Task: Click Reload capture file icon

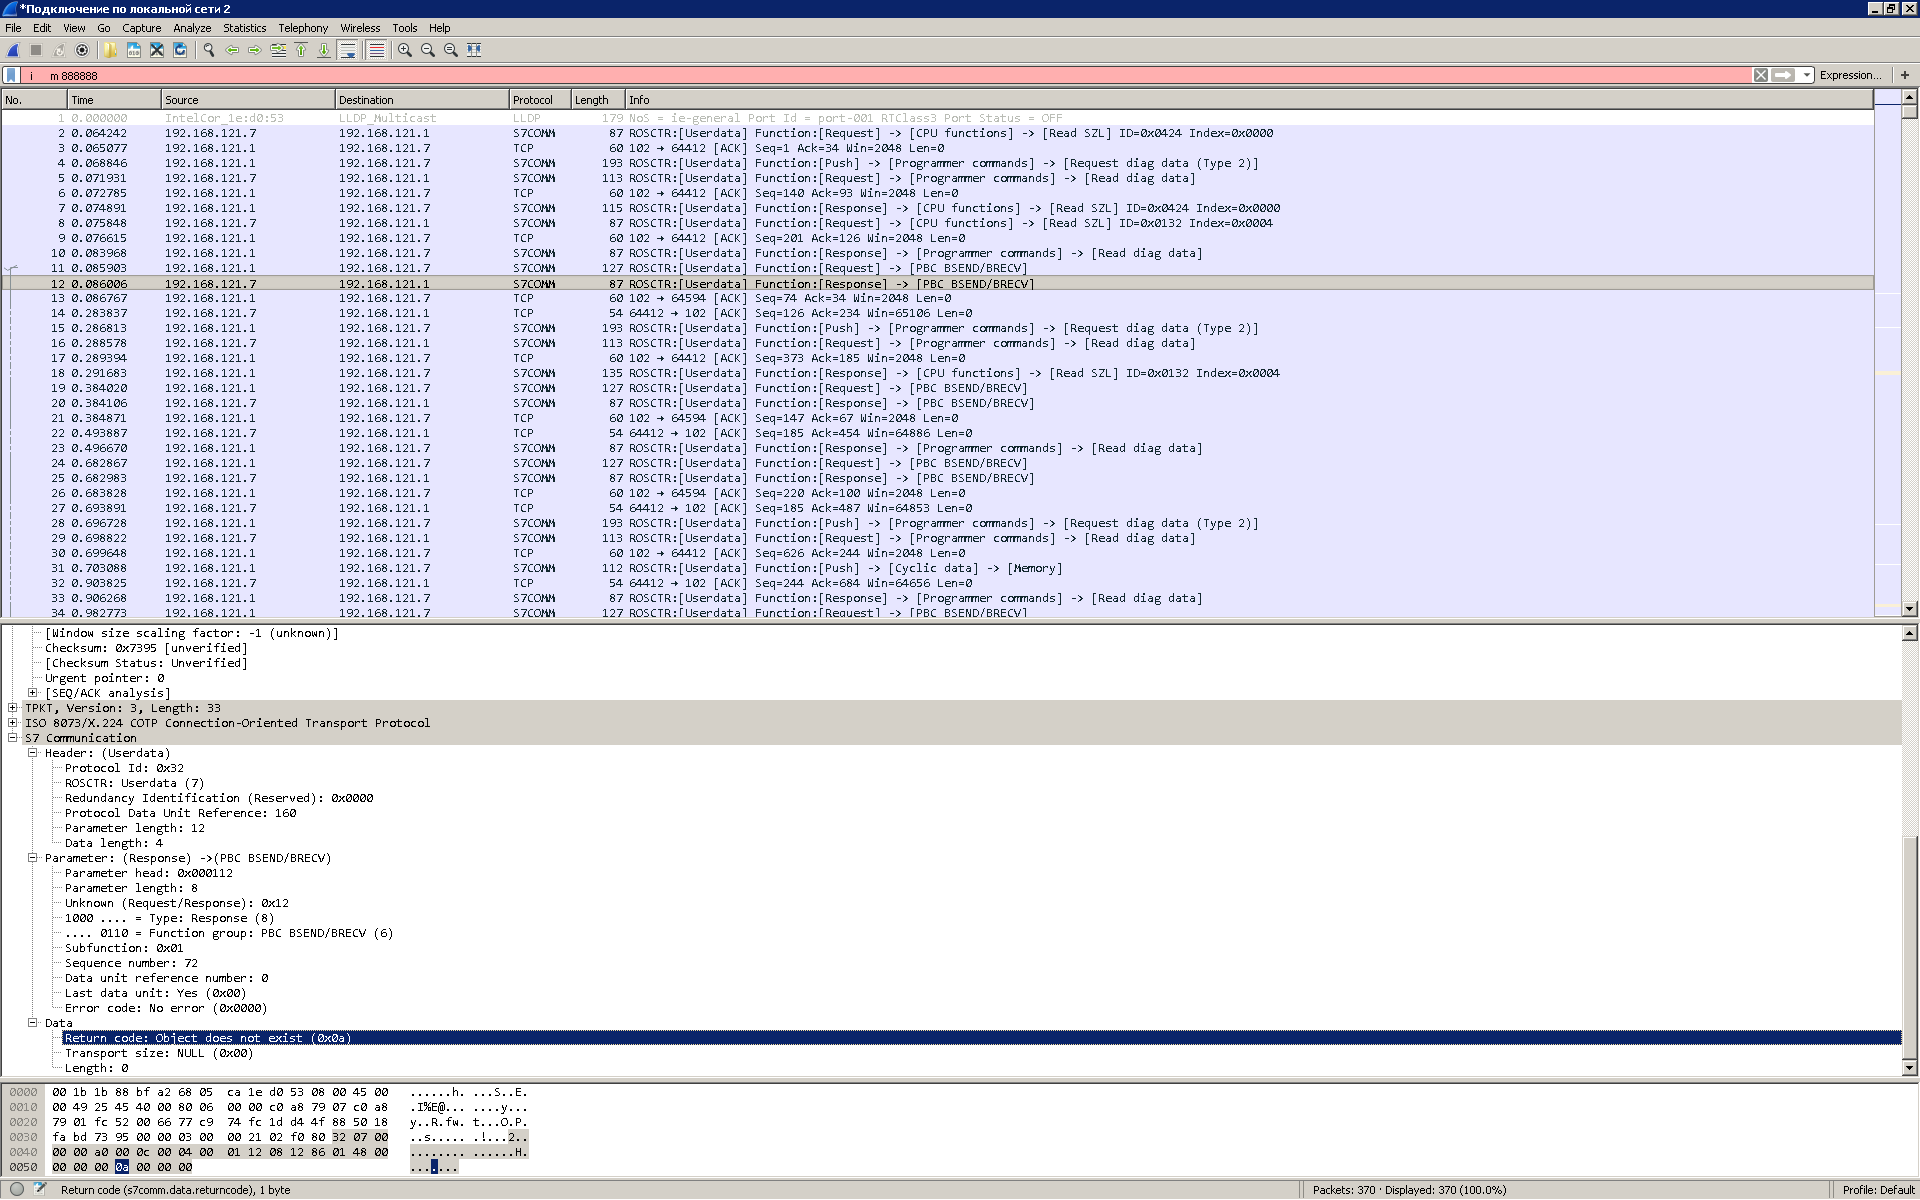Action: (180, 50)
